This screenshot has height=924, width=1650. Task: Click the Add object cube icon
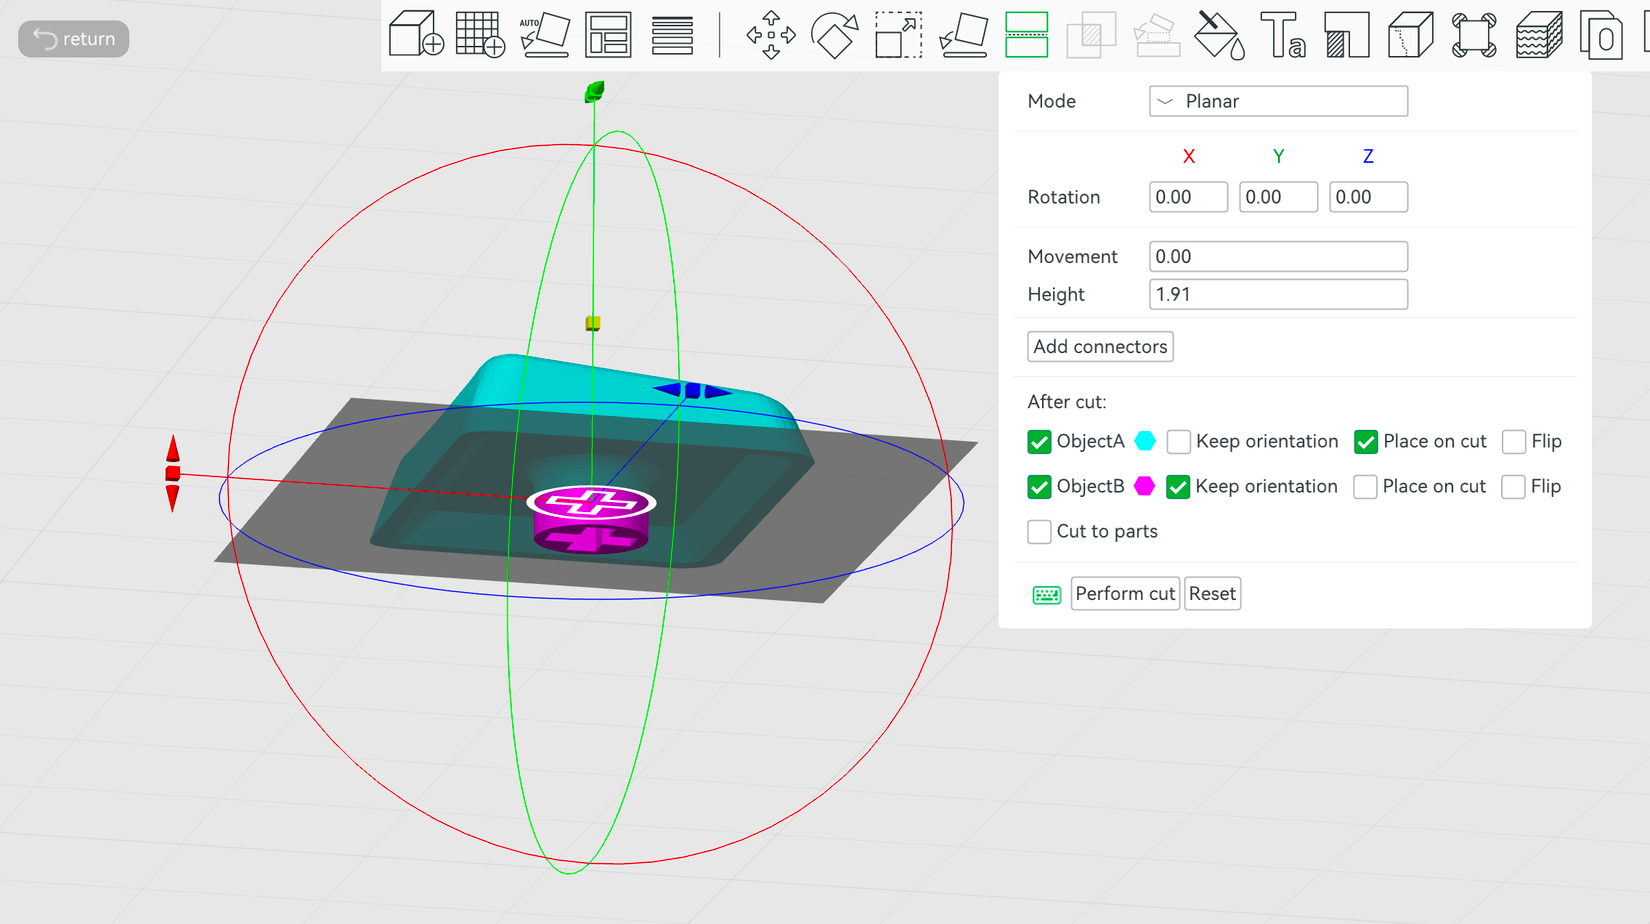416,35
